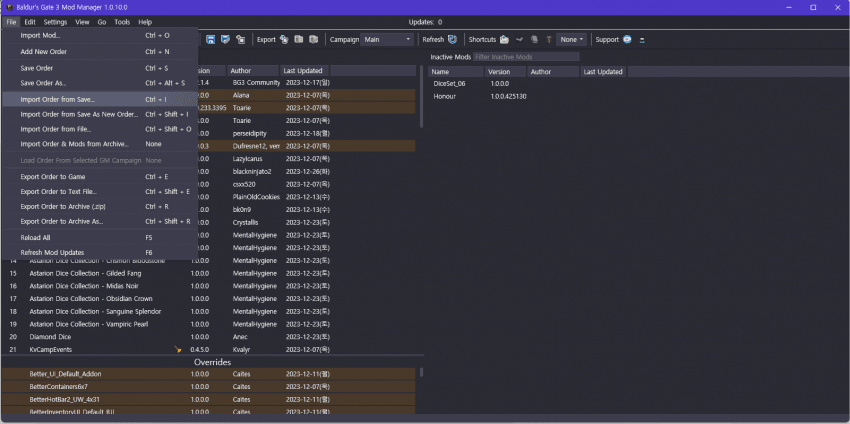Choose Import Order from Save...
The width and height of the screenshot is (850, 424).
100,100
